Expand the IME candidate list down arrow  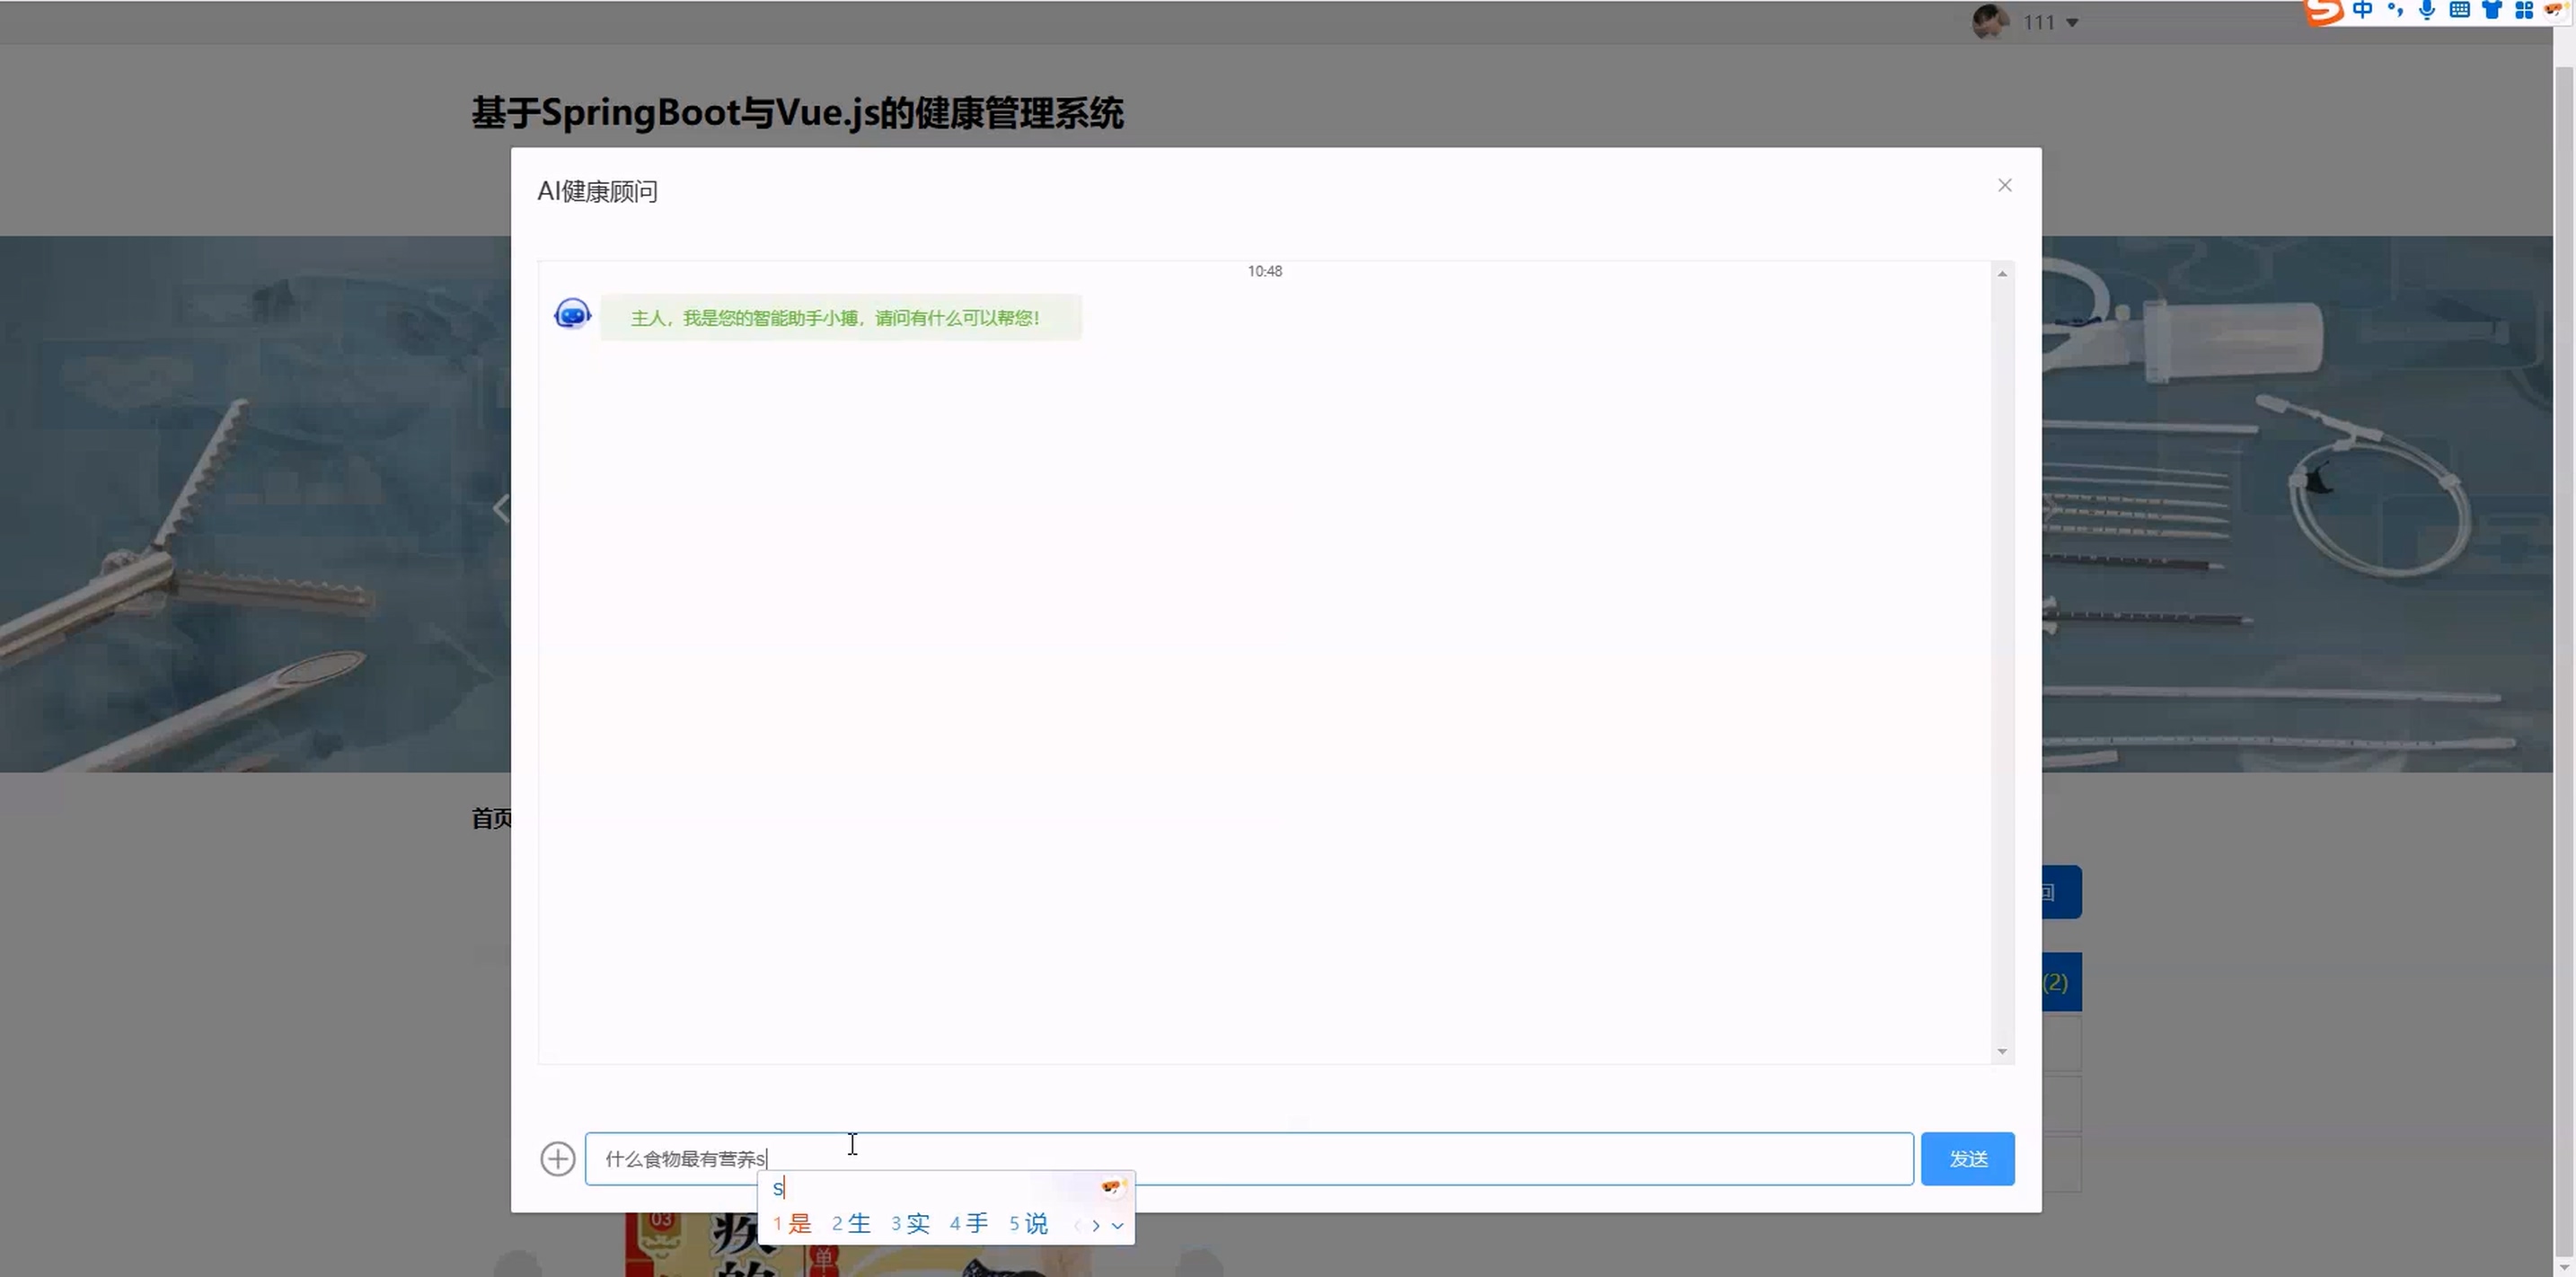pyautogui.click(x=1117, y=1225)
